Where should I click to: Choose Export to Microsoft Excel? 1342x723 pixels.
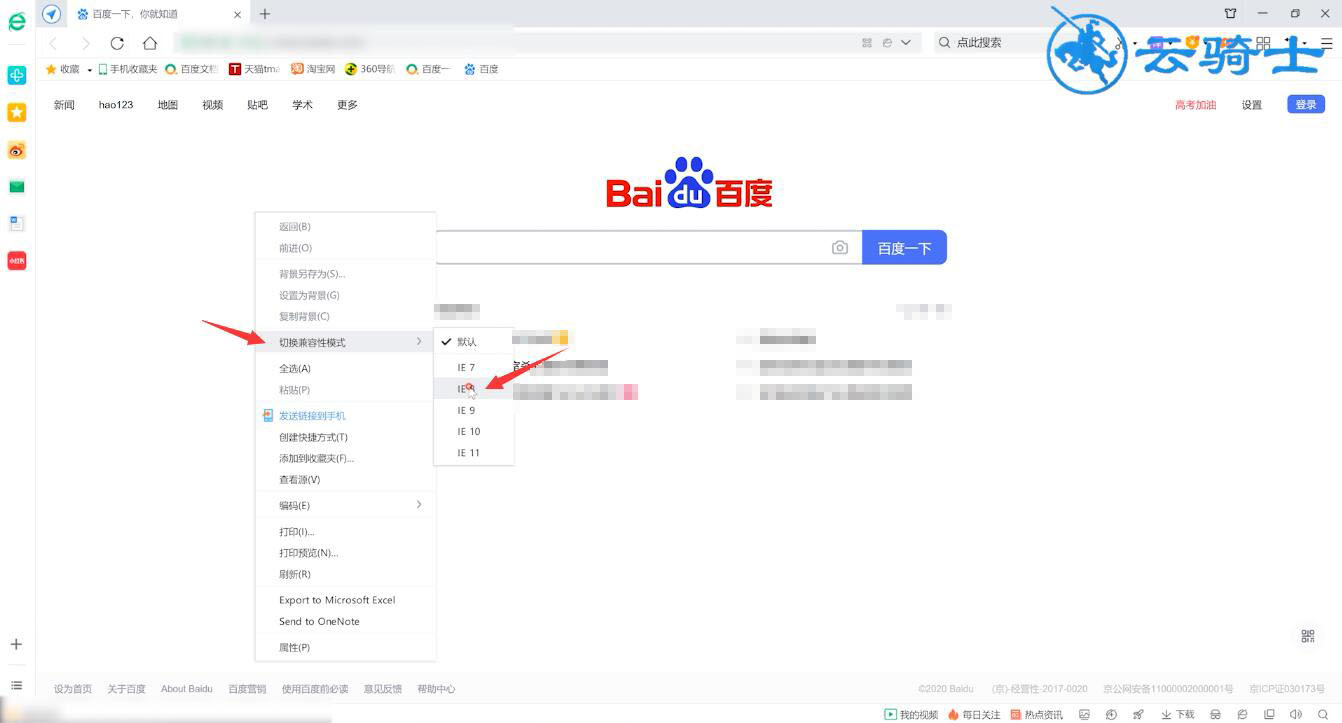345,600
